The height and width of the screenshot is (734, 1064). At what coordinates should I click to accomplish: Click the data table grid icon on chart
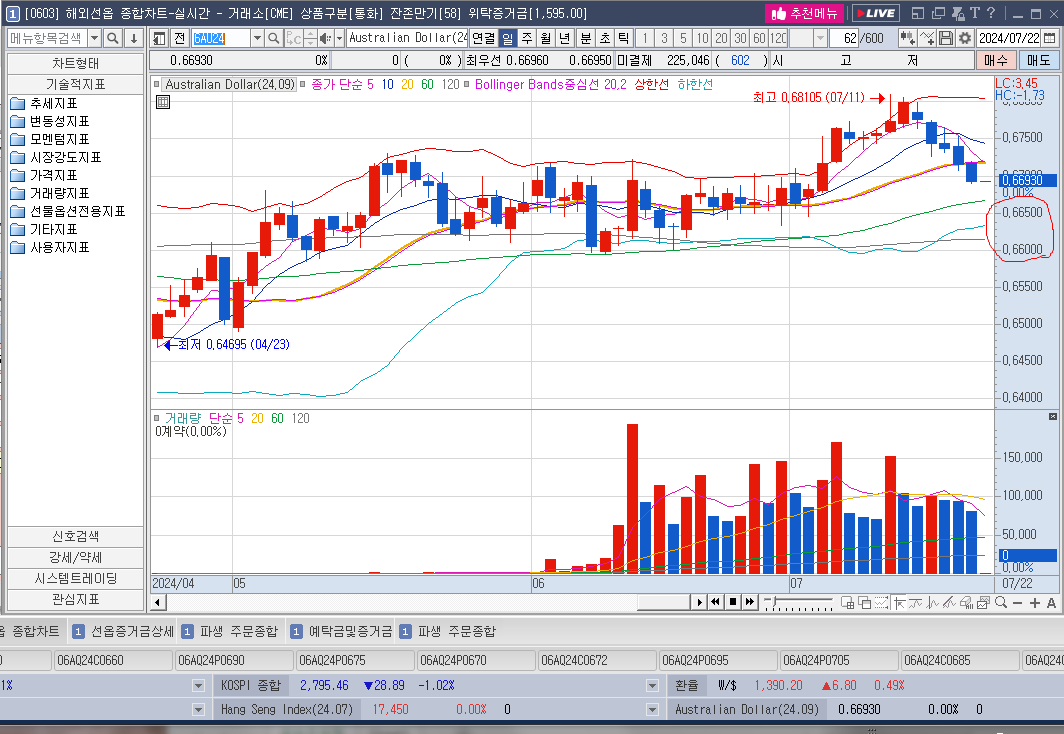(163, 102)
